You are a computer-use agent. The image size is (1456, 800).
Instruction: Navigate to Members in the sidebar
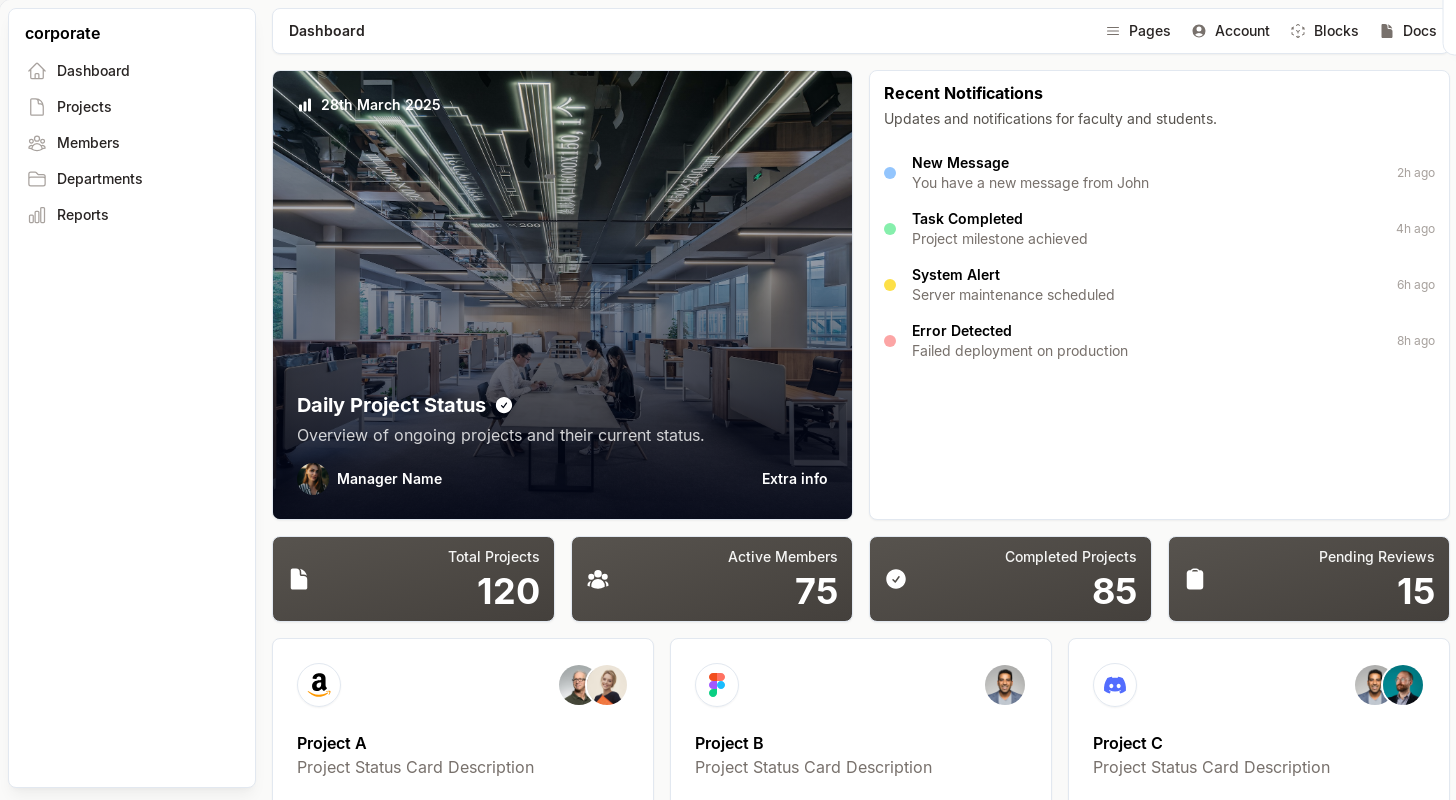tap(88, 143)
